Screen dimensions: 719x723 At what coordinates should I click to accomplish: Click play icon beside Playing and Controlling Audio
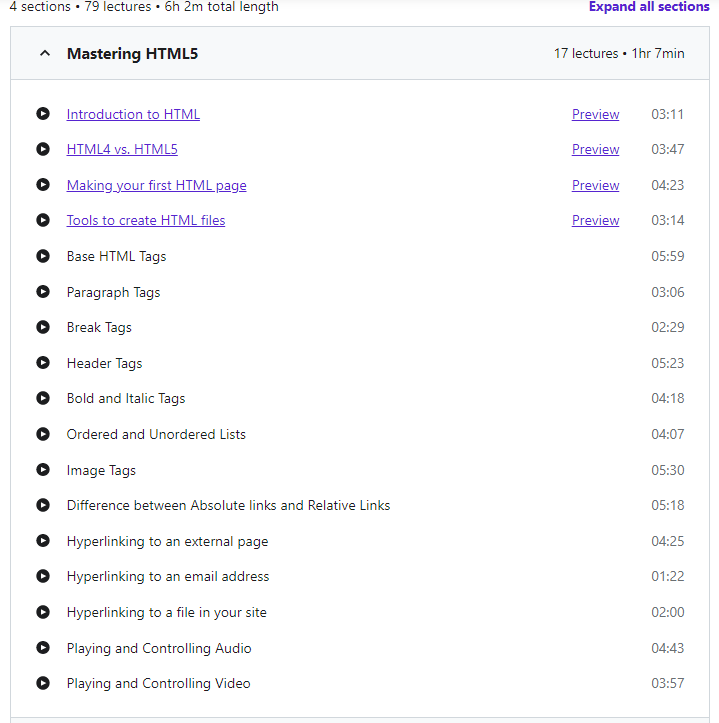tap(43, 648)
